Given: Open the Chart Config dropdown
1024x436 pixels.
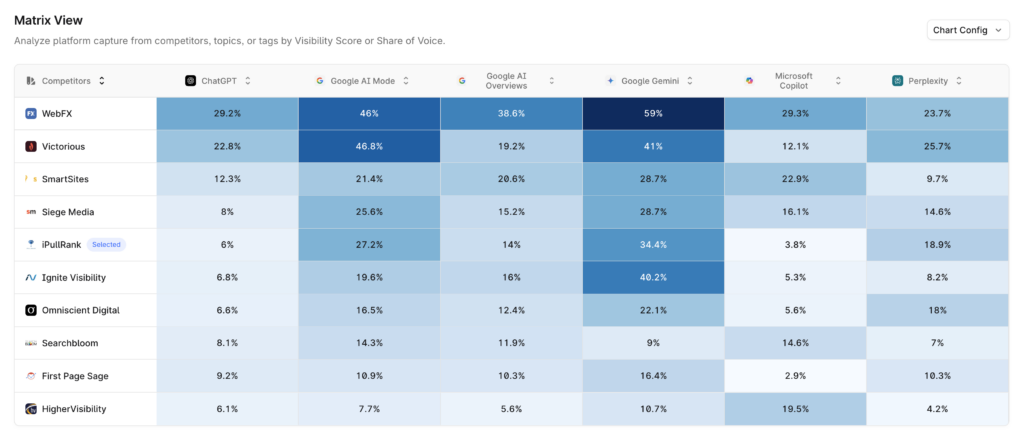Looking at the screenshot, I should [x=968, y=30].
